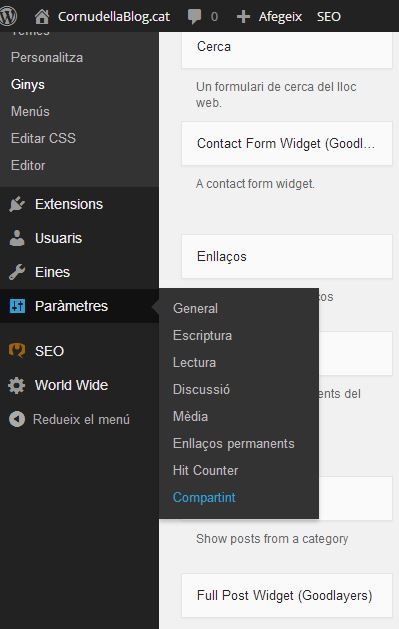
Task: Click the Paràmetres sliders icon
Action: coord(17,306)
